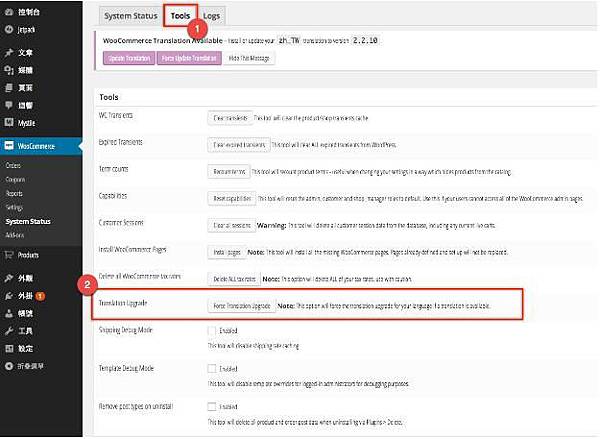This screenshot has height=439, width=600.
Task: Open the comments bubble icon in sidebar
Action: (9, 105)
